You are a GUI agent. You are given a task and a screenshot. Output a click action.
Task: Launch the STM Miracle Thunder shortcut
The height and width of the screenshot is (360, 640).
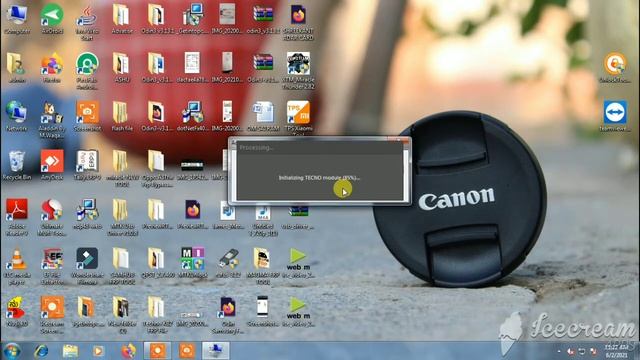[x=298, y=70]
